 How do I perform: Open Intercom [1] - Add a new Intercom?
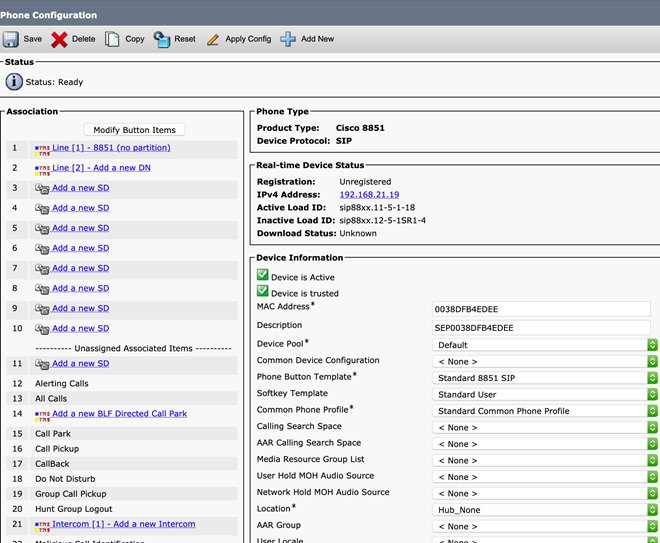click(123, 524)
